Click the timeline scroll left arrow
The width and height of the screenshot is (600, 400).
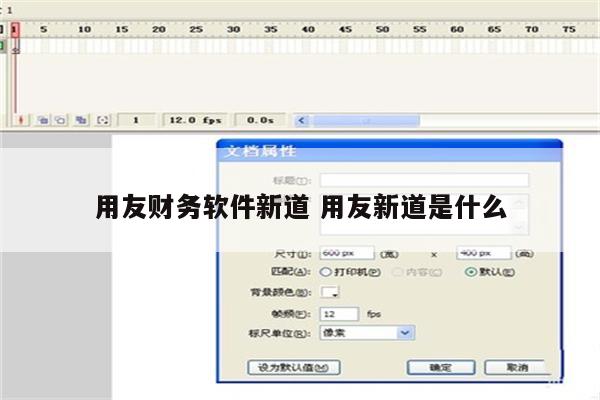point(302,121)
